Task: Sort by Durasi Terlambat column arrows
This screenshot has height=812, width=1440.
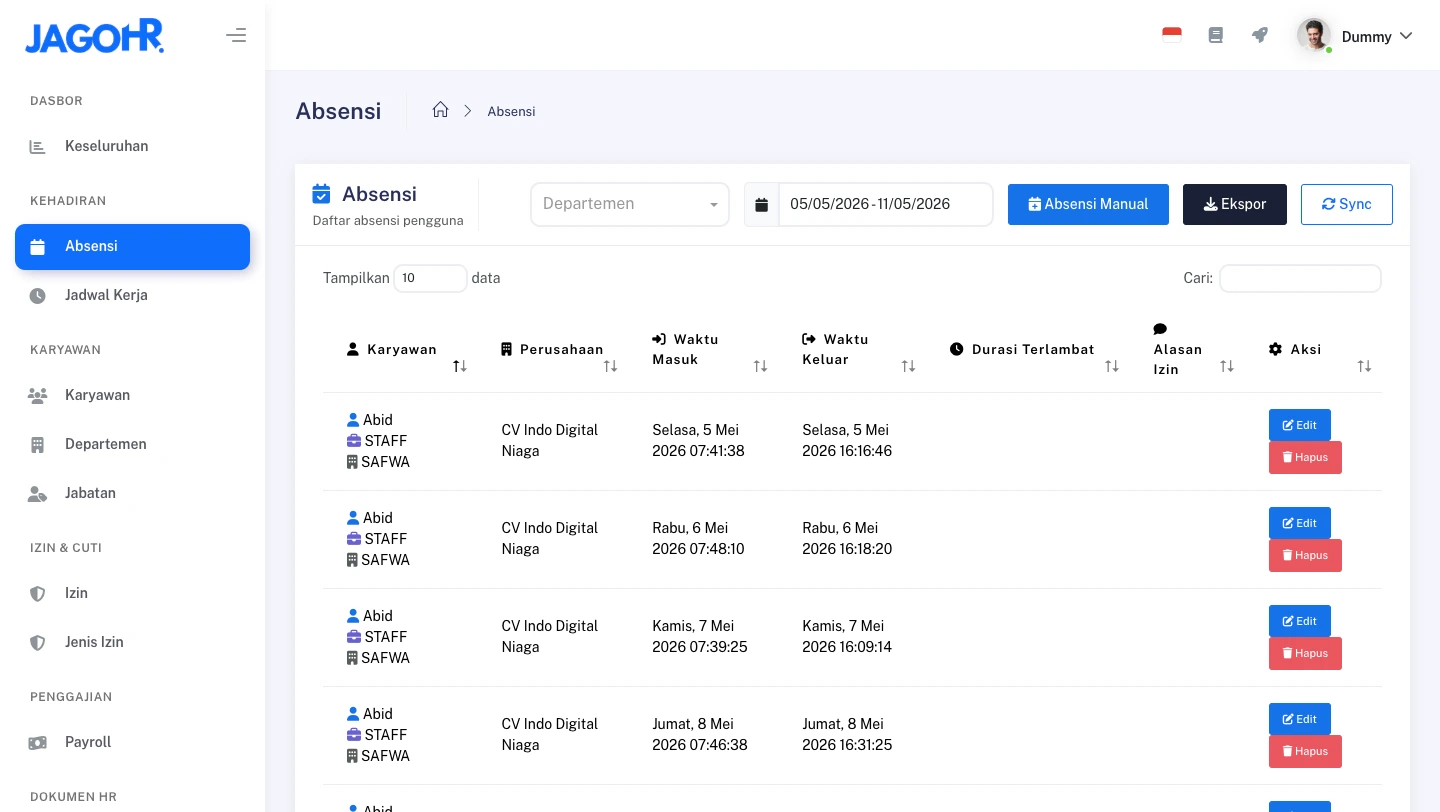Action: (x=1111, y=366)
